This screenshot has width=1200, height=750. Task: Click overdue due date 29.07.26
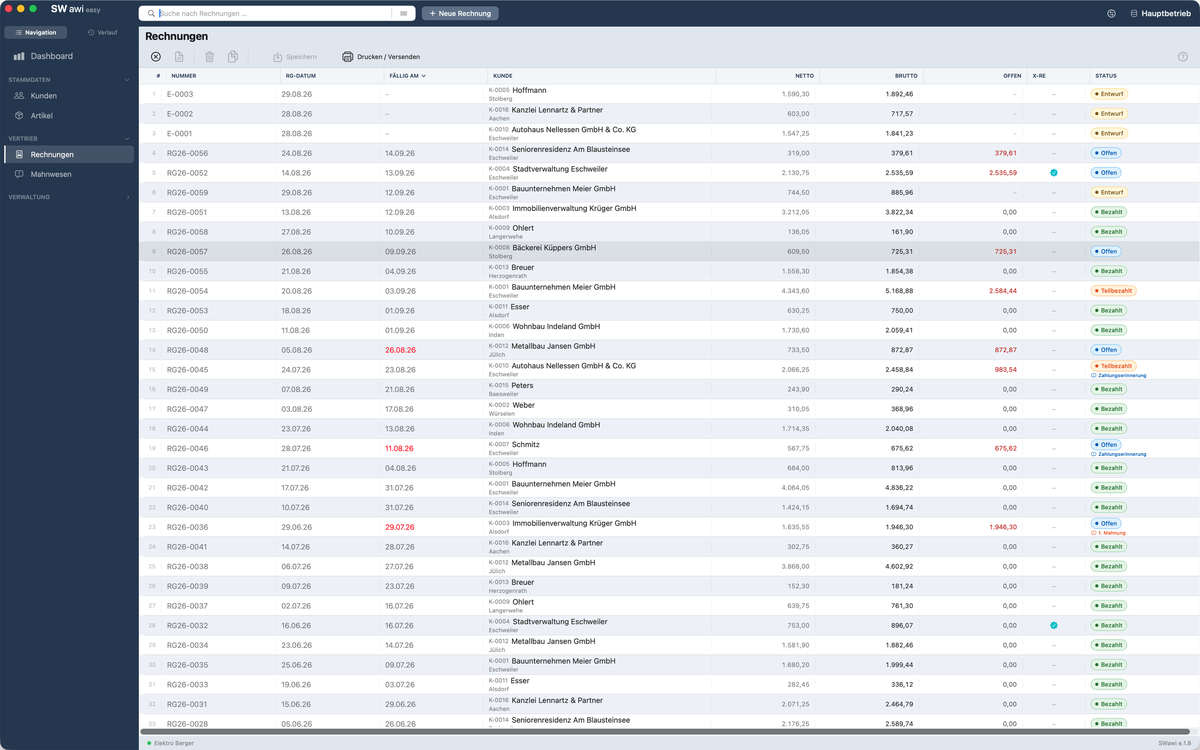[x=400, y=527]
